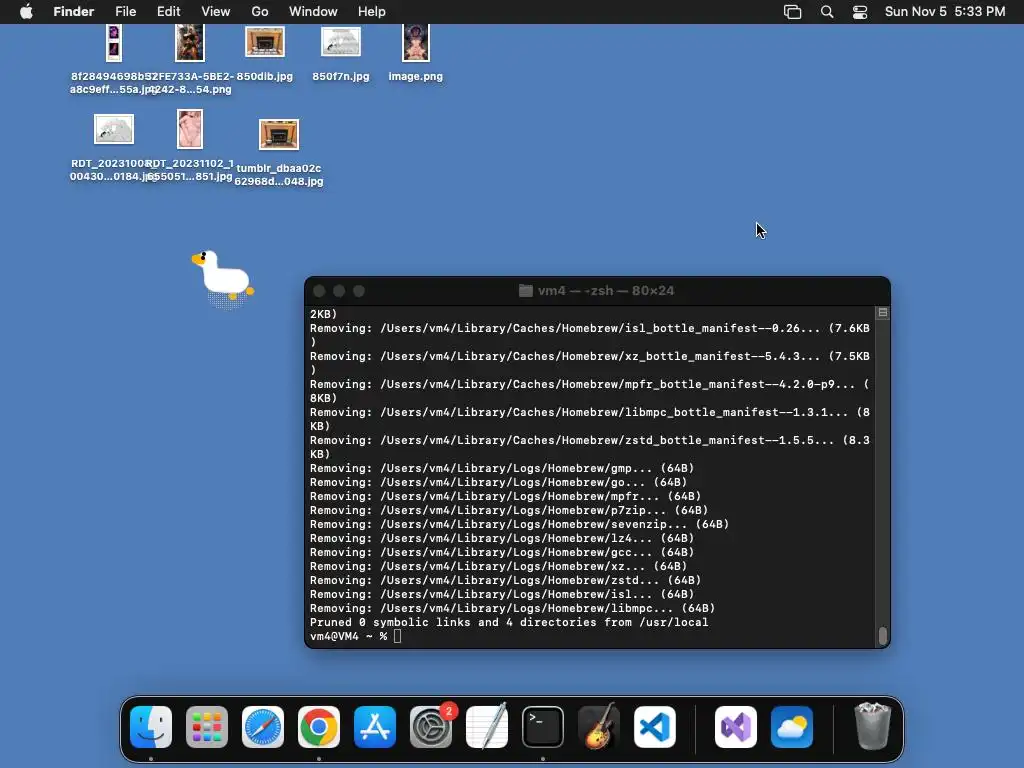Click the date and time clock
The height and width of the screenshot is (768, 1024).
click(x=945, y=12)
